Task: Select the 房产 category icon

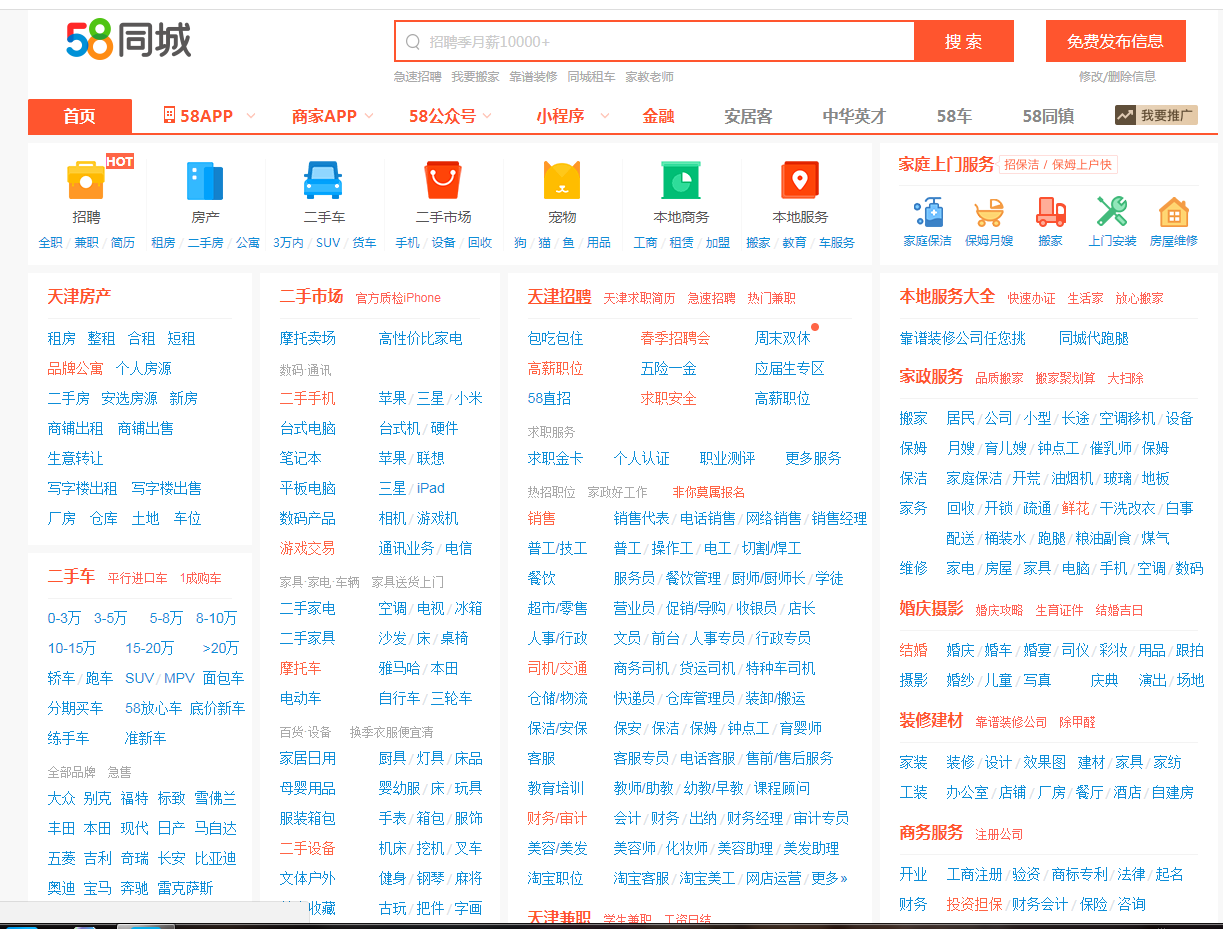Action: click(x=202, y=190)
